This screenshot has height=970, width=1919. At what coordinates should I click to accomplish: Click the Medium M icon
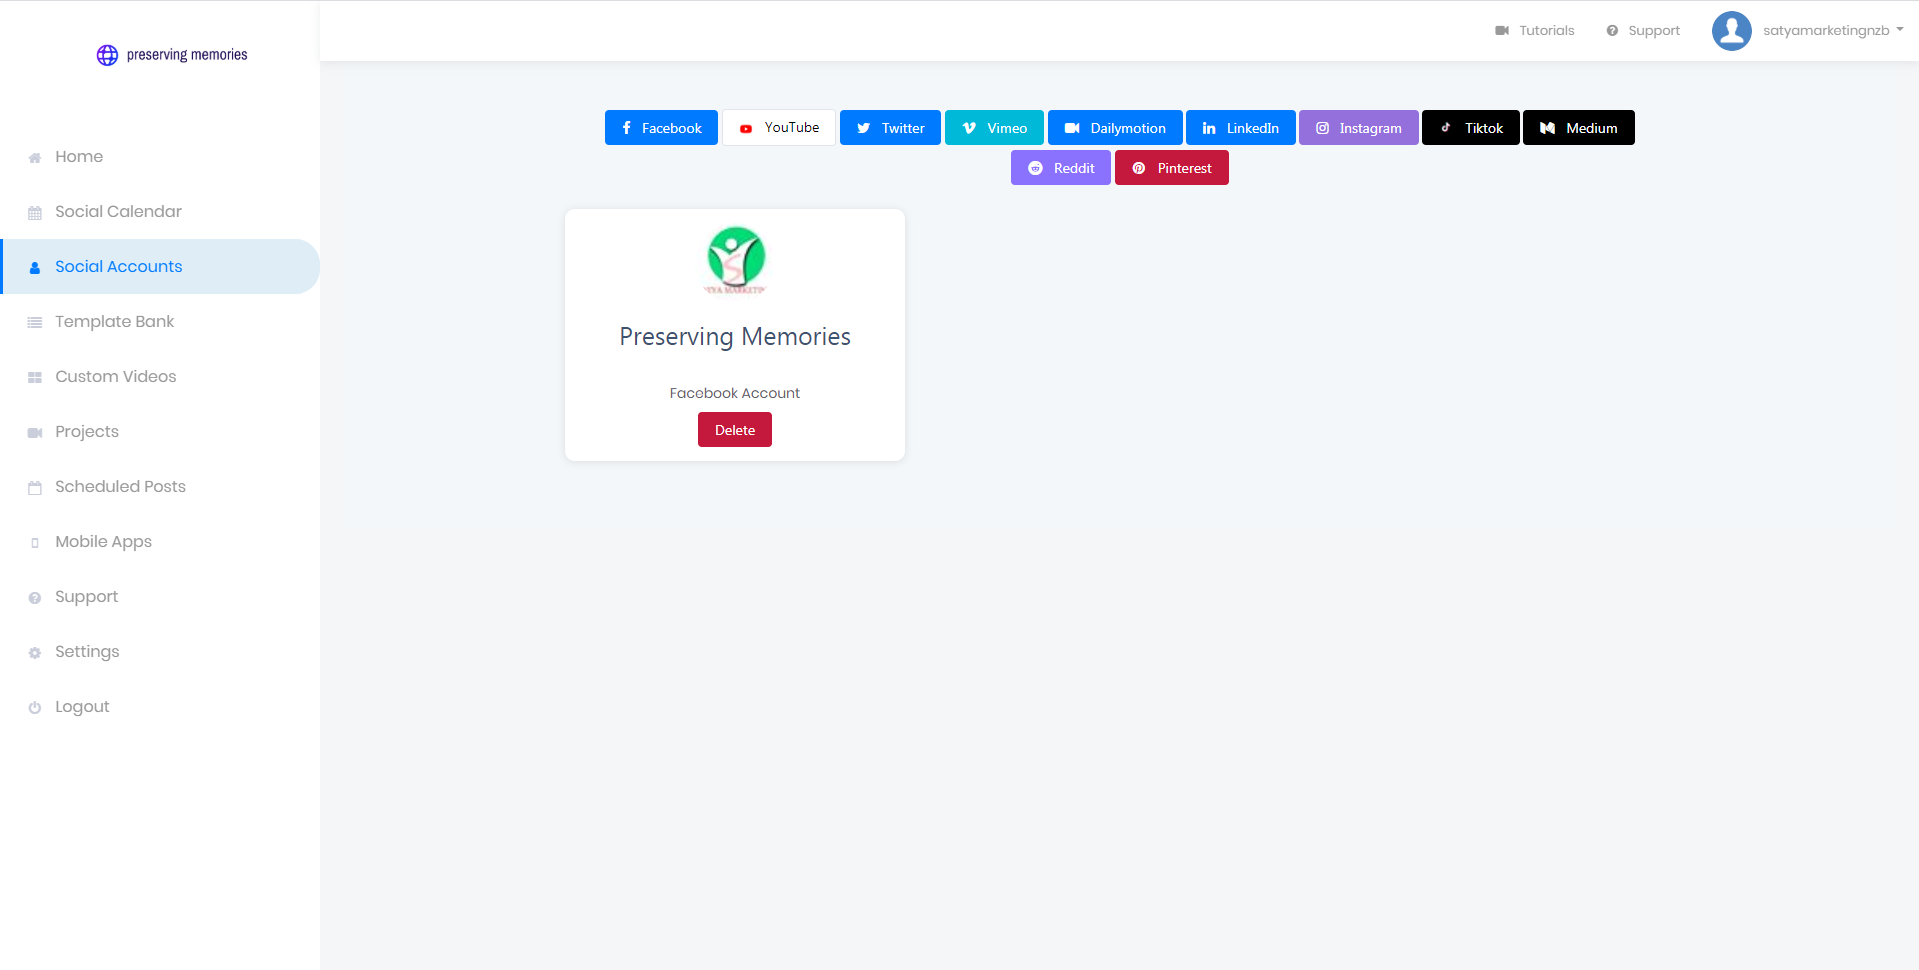coord(1547,128)
